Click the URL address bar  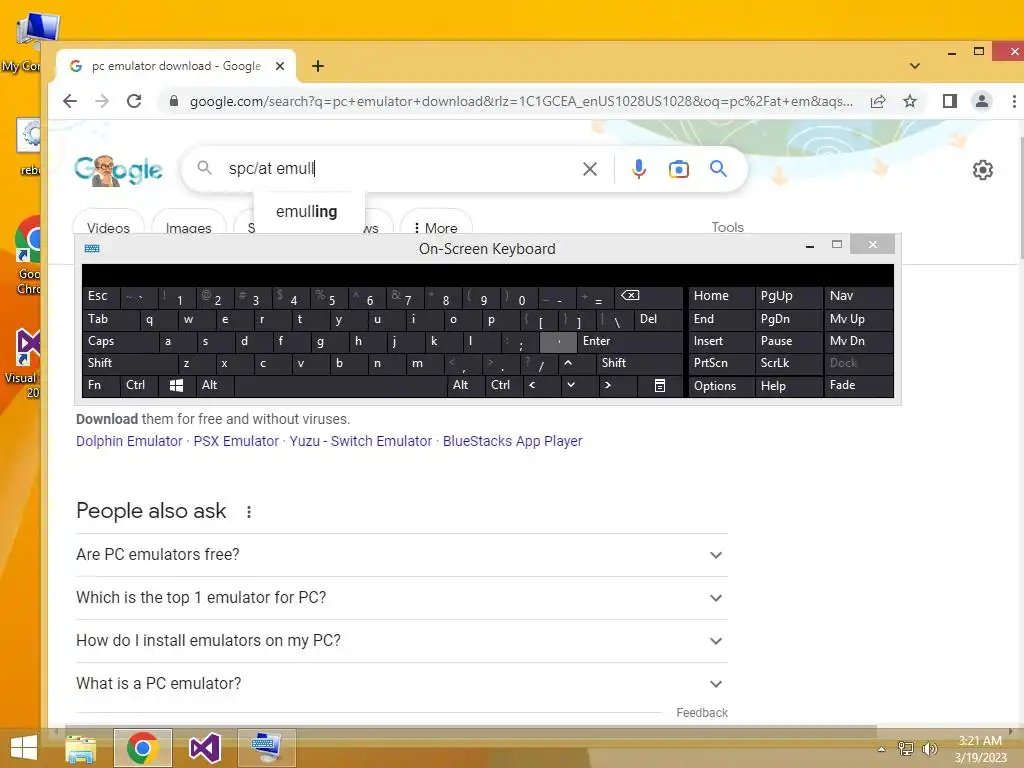click(x=521, y=101)
